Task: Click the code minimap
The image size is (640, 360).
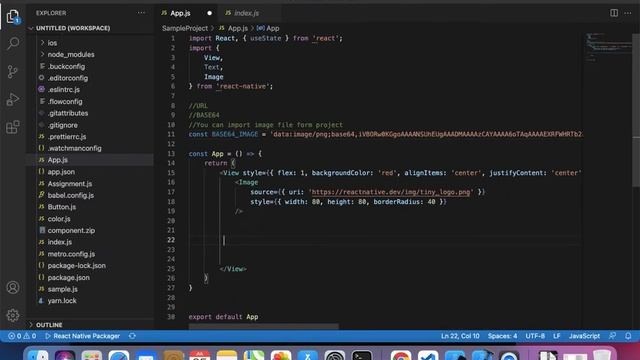Action: [x=608, y=47]
